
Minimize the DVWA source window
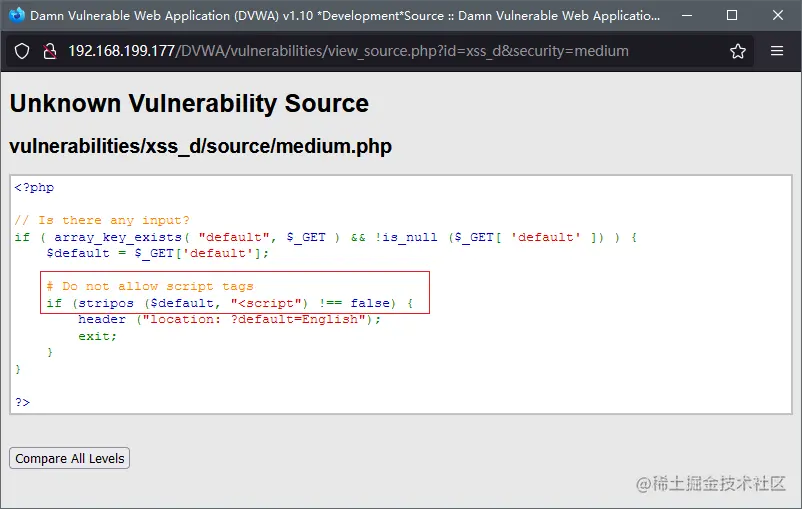[687, 16]
